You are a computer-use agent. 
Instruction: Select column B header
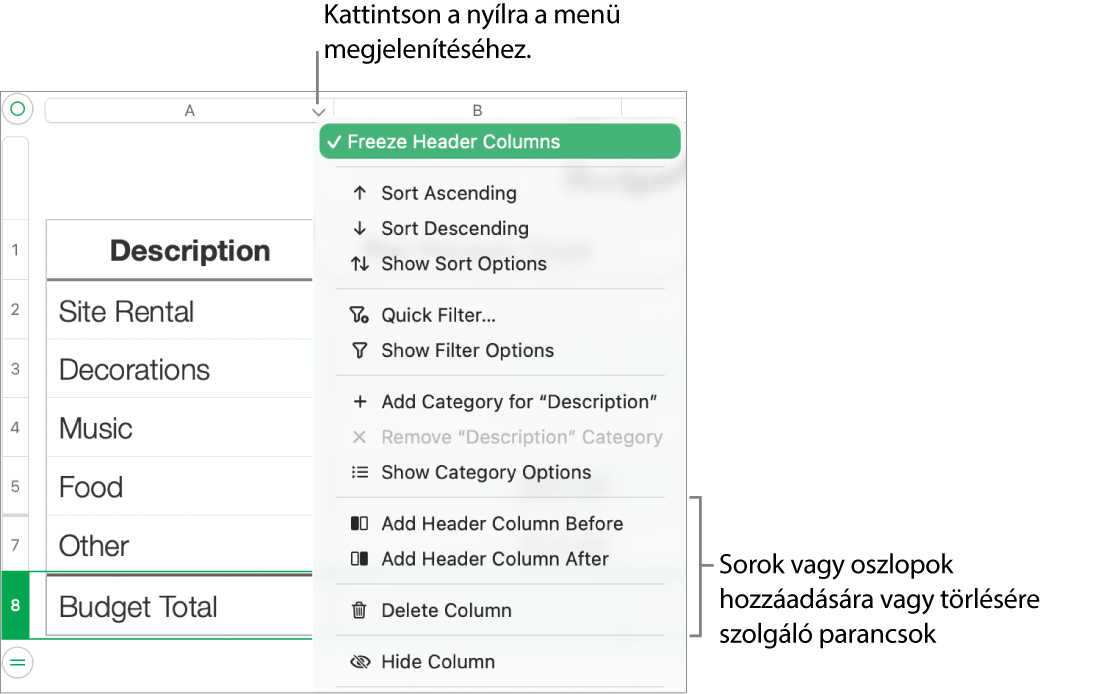(x=477, y=110)
